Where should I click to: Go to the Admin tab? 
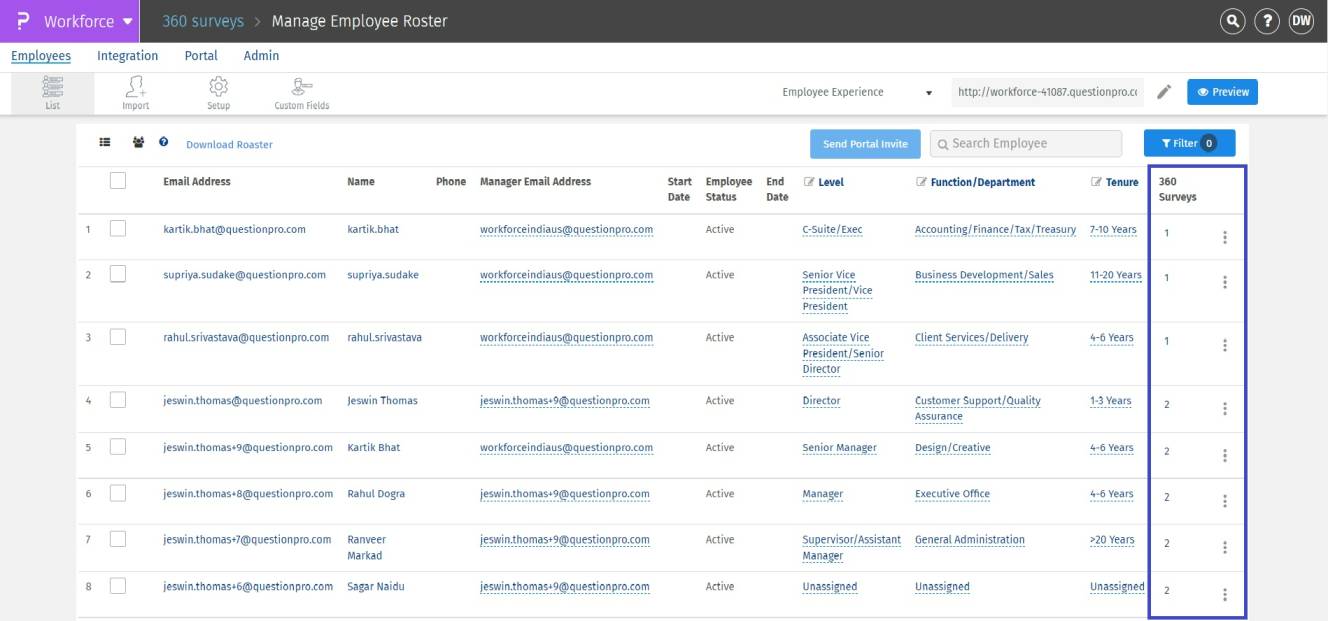(261, 56)
